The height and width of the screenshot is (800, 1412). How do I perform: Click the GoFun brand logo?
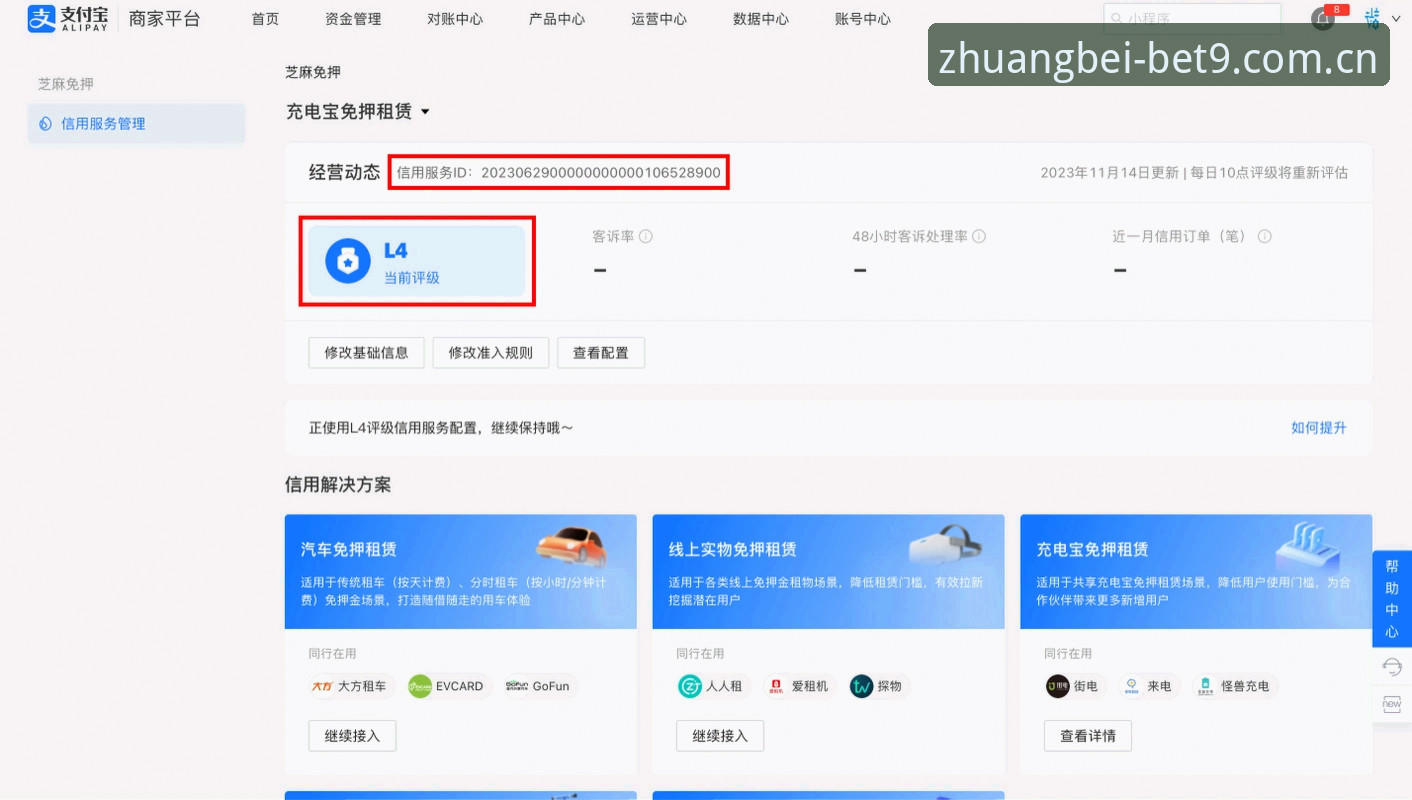[x=516, y=686]
